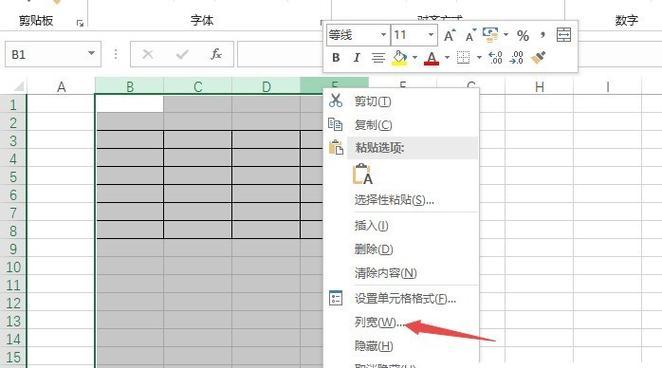Image resolution: width=662 pixels, height=368 pixels.
Task: Click the paste keep text only icon
Action: coord(363,174)
